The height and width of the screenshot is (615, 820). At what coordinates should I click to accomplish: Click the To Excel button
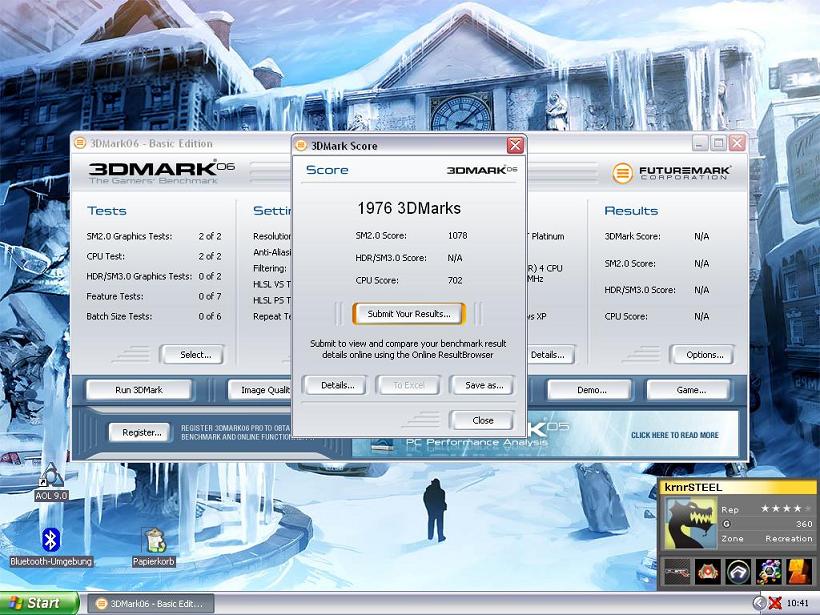(408, 385)
